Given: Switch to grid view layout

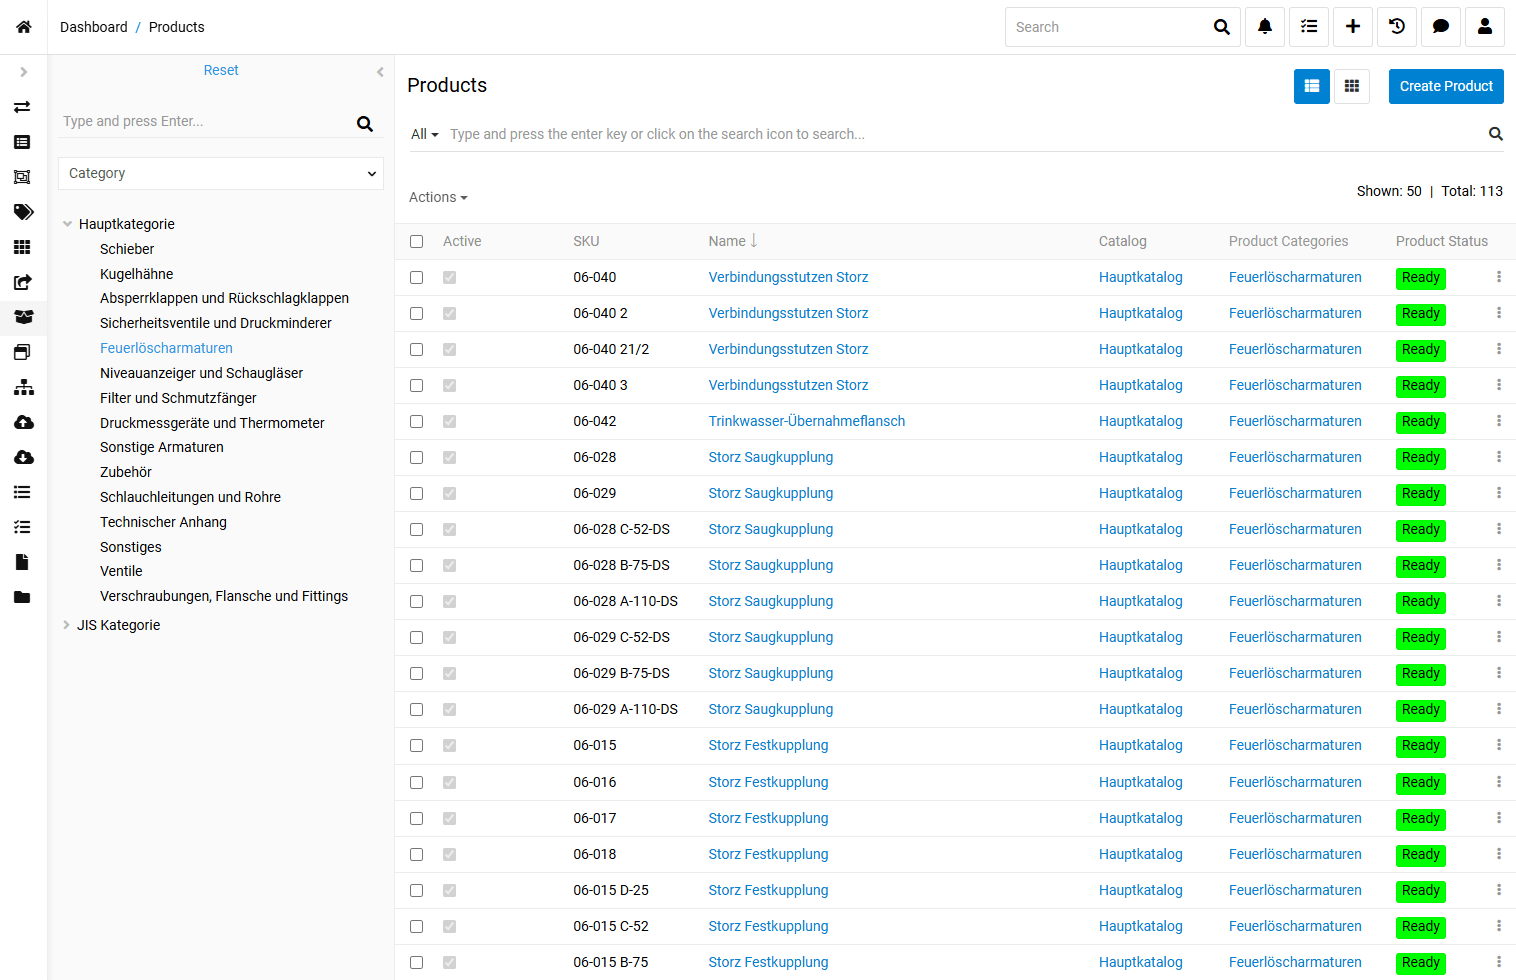Looking at the screenshot, I should pos(1352,86).
